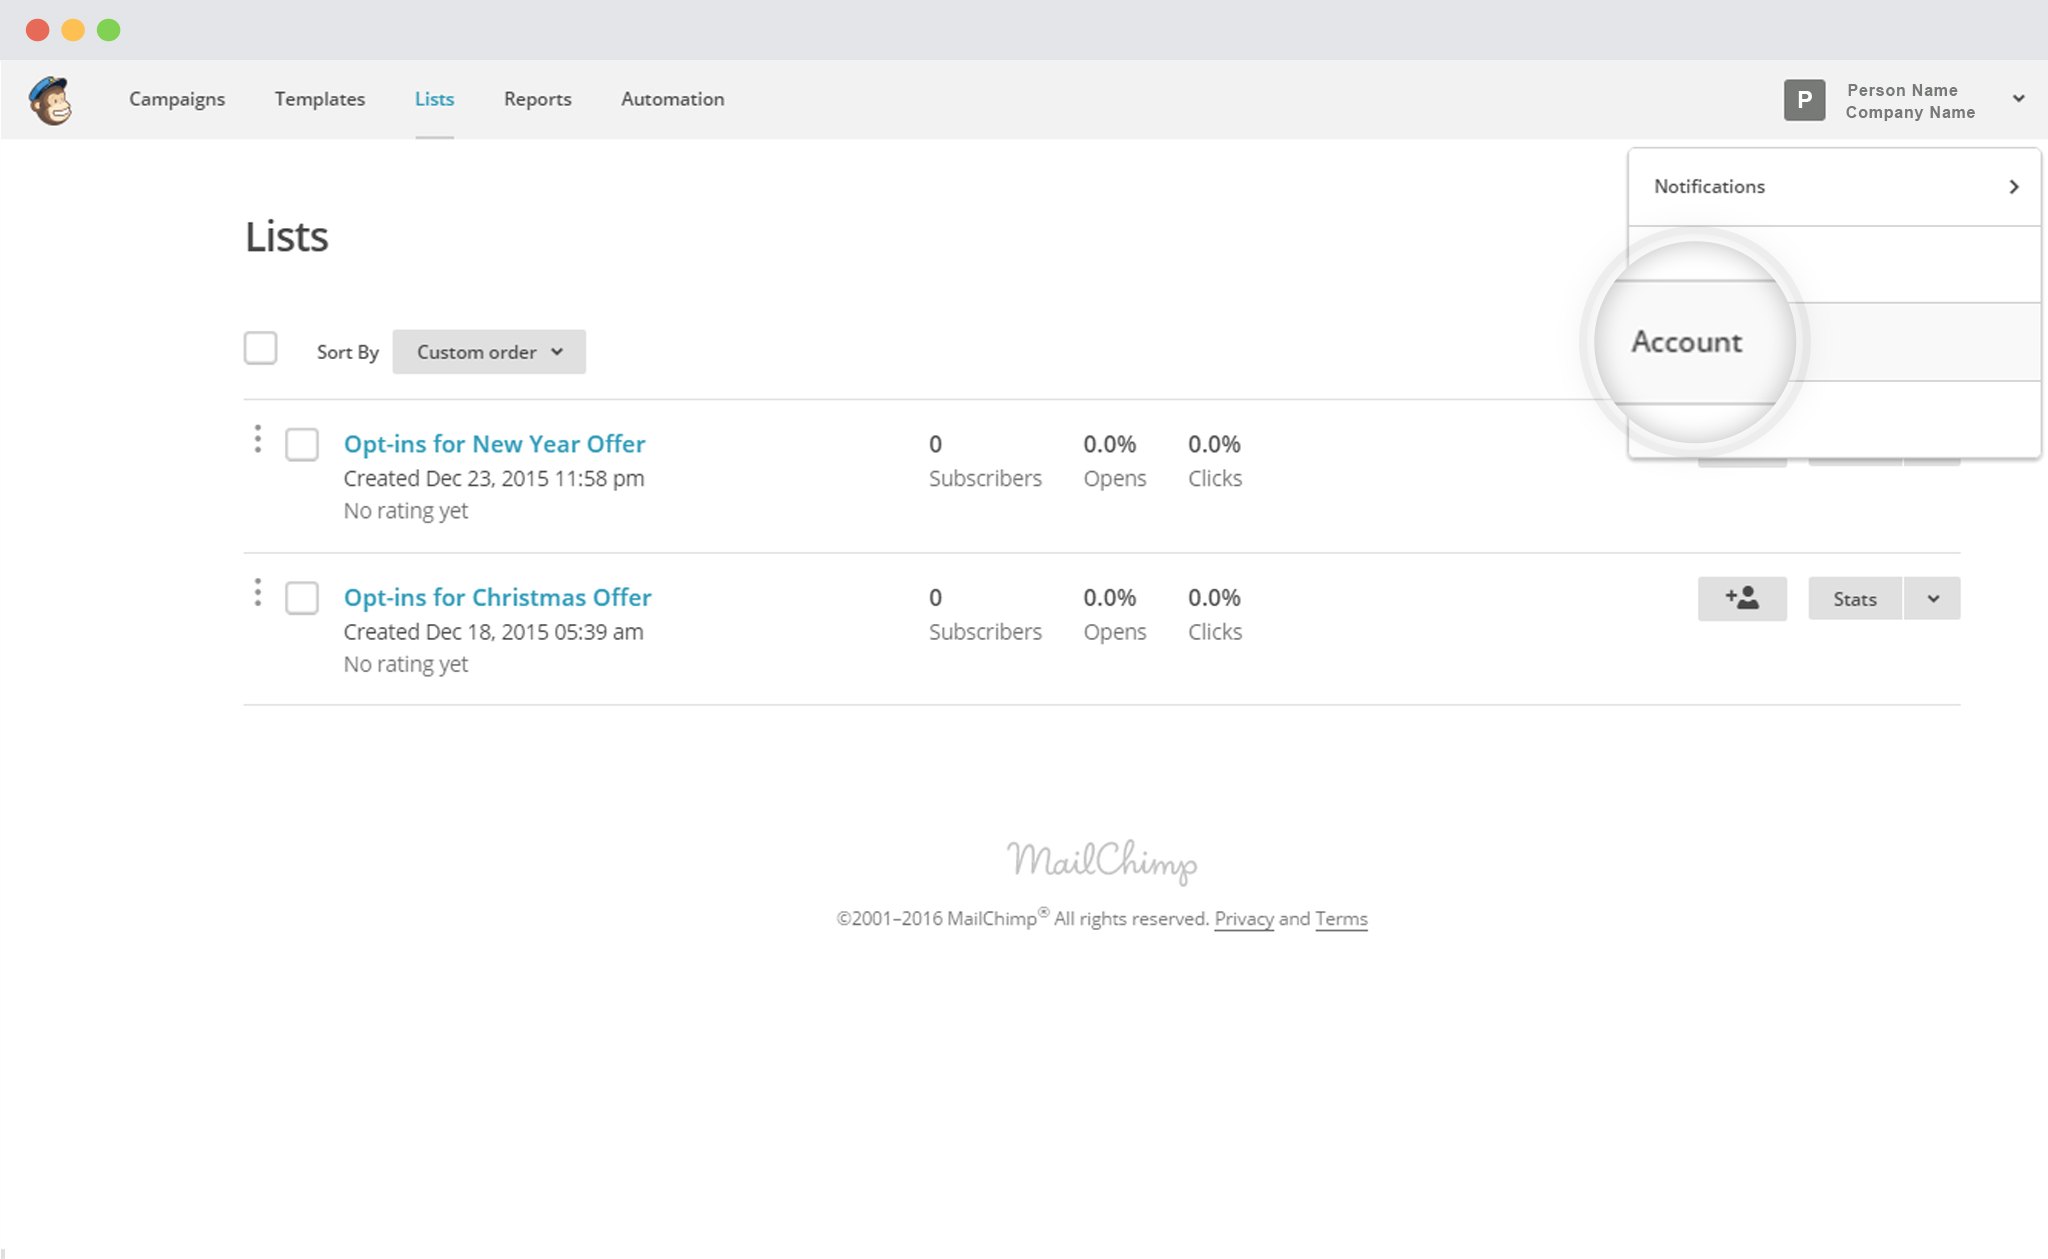The height and width of the screenshot is (1259, 2048).
Task: Click the vertical dots handle beside New Year Offer
Action: point(258,443)
